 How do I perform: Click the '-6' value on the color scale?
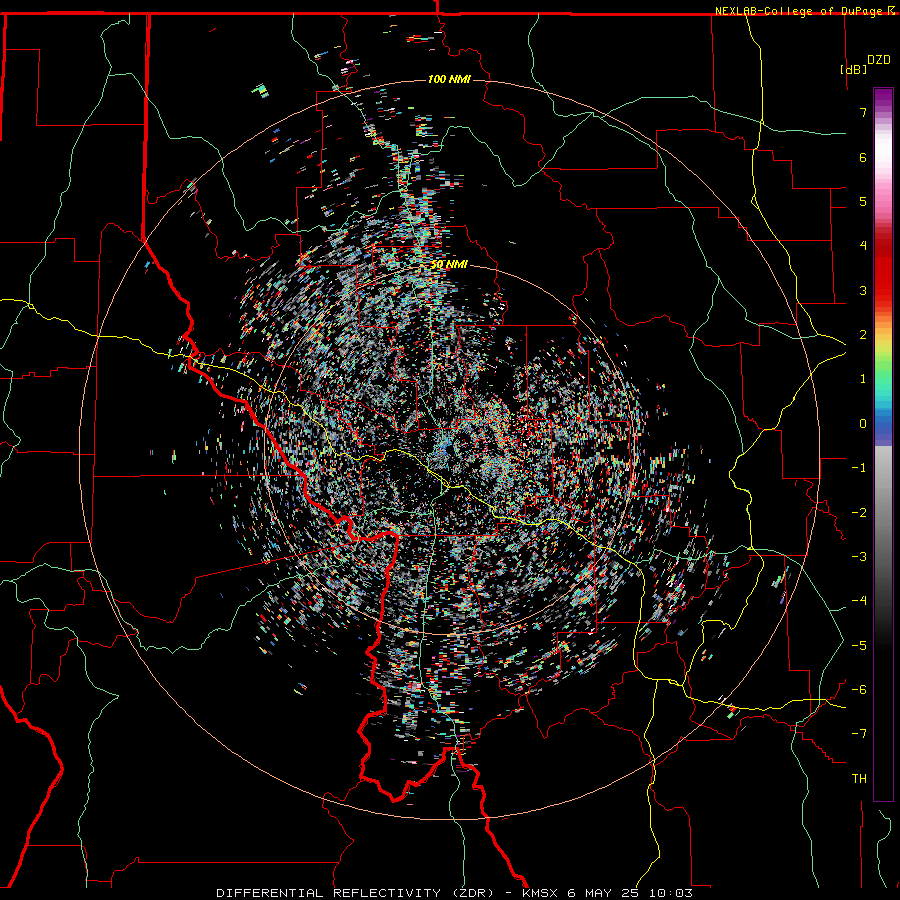click(x=859, y=690)
